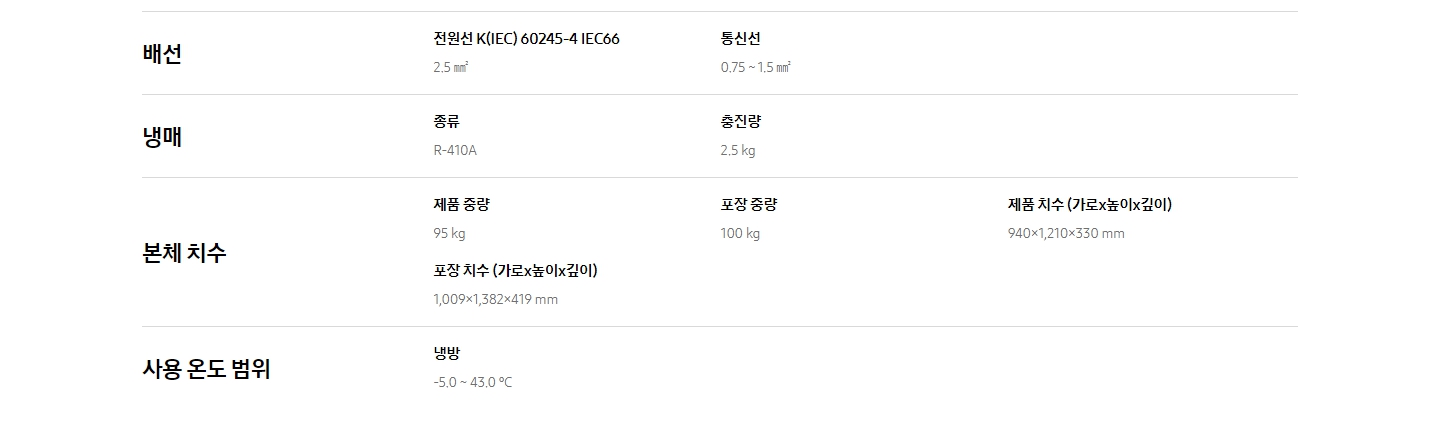Click the 940×1,210×330 mm product dimensions
The image size is (1440, 430).
coord(1066,234)
